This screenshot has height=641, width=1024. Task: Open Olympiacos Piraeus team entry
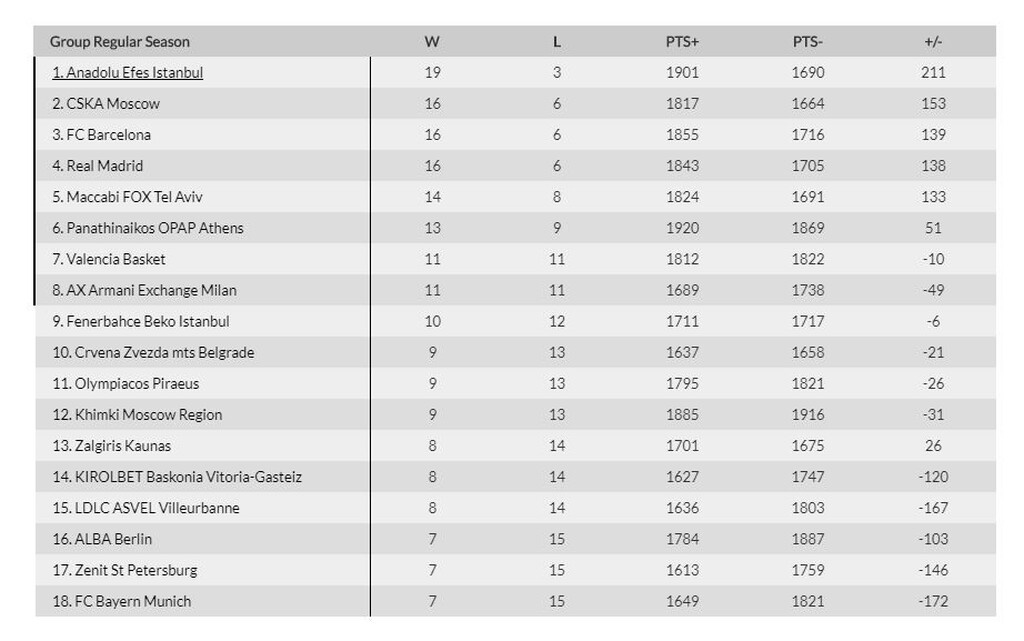pyautogui.click(x=125, y=383)
